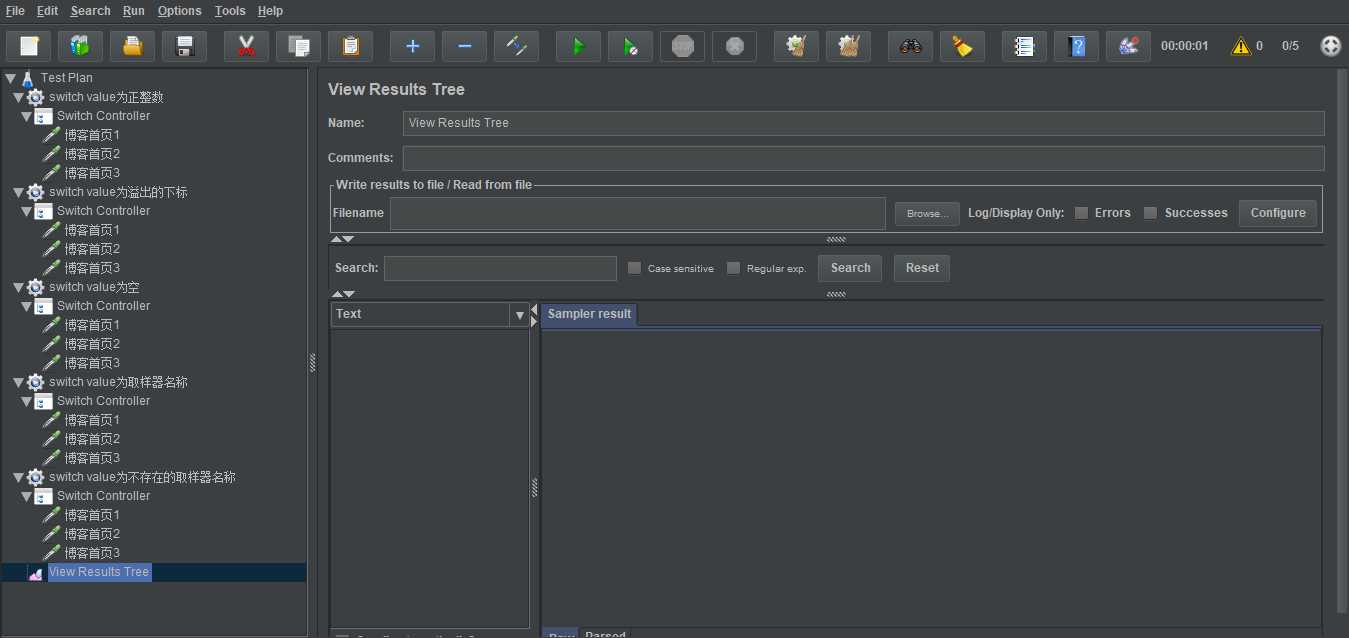Image resolution: width=1349 pixels, height=638 pixels.
Task: Start test with no pauses icon
Action: click(x=630, y=46)
